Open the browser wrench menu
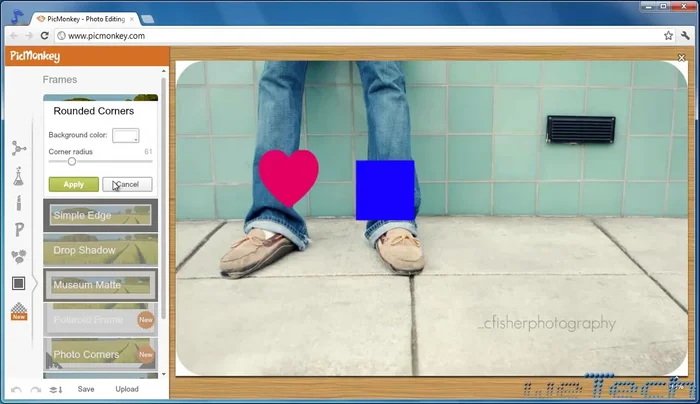 click(686, 35)
